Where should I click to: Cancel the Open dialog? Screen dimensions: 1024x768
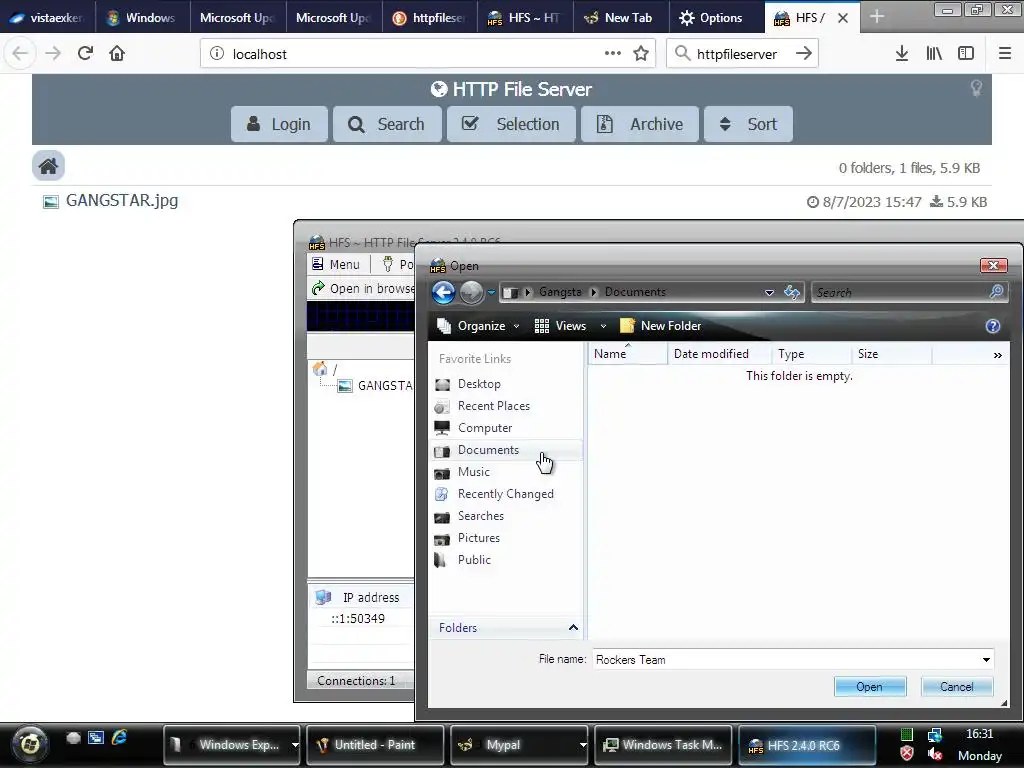pyautogui.click(x=956, y=687)
